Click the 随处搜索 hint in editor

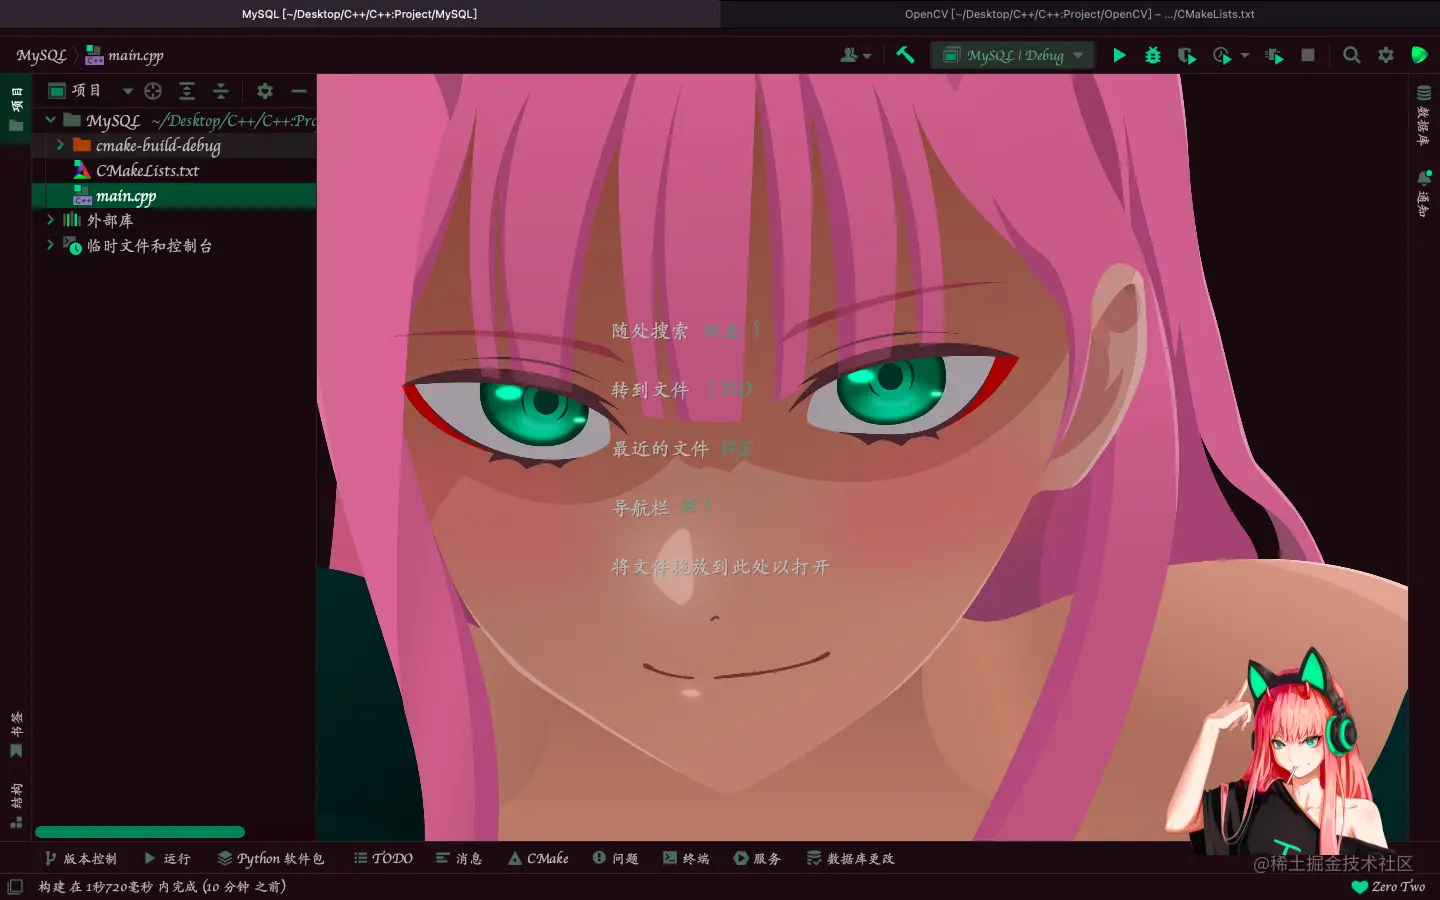(649, 330)
